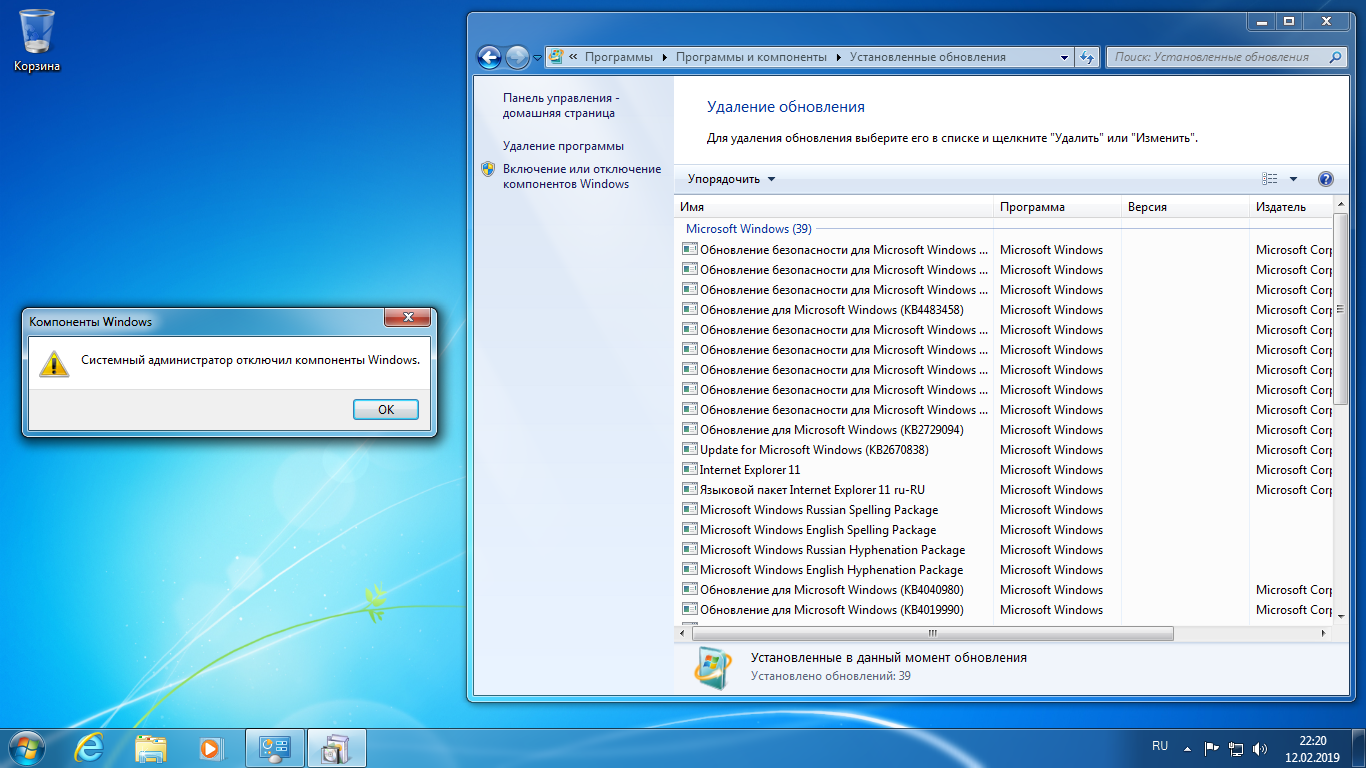Click the search field Поиск: Установленные обновления

pyautogui.click(x=1220, y=58)
